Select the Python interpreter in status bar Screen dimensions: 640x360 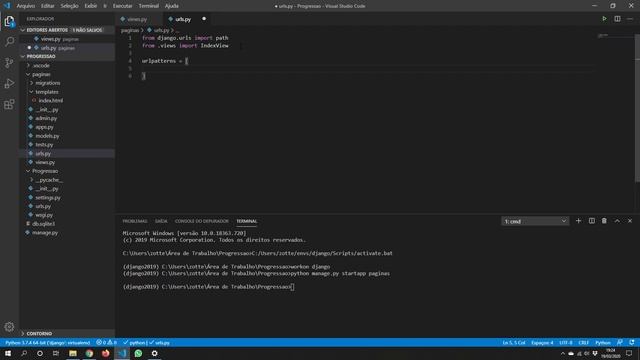47,342
